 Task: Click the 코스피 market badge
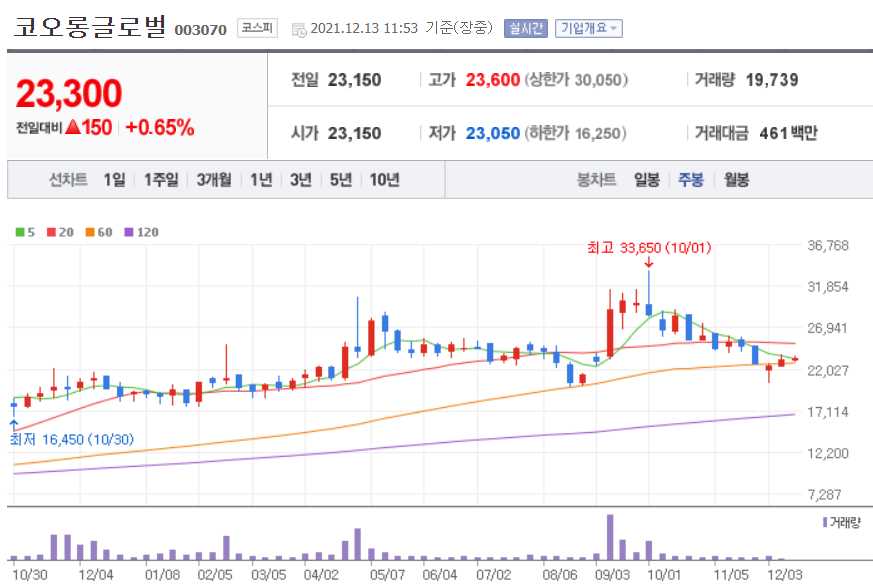pyautogui.click(x=256, y=29)
